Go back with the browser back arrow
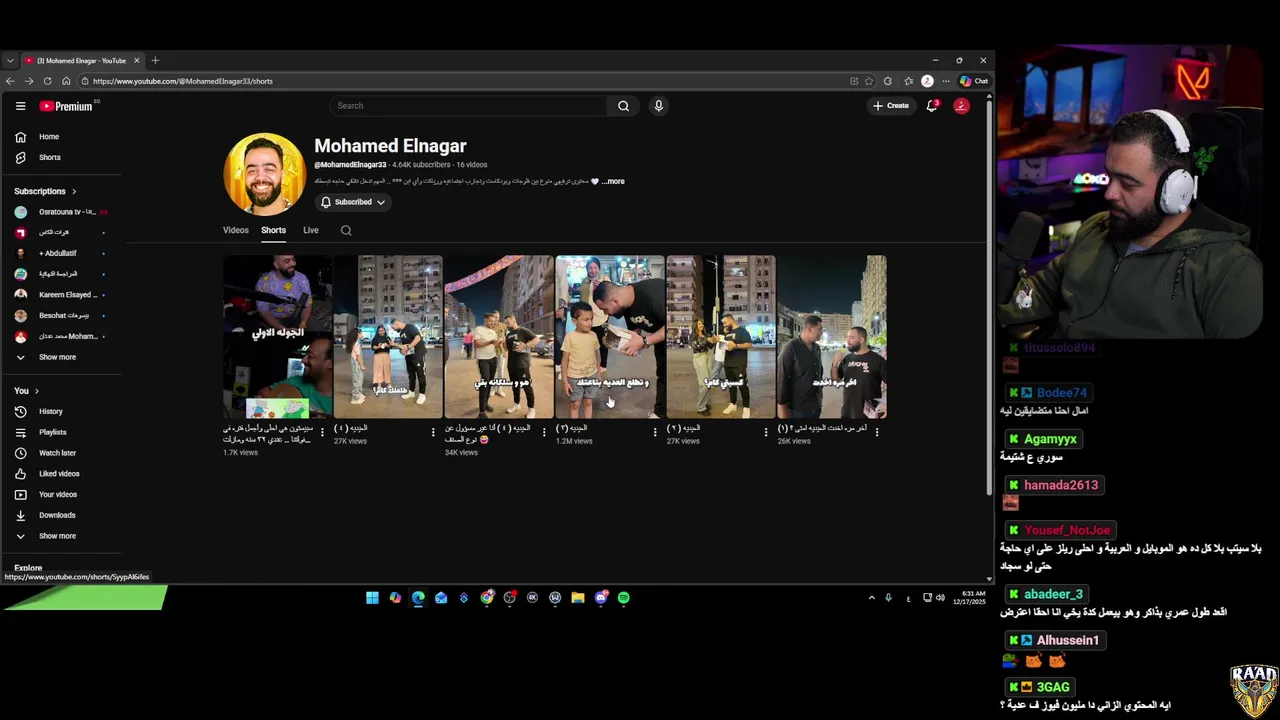This screenshot has height=720, width=1280. tap(10, 81)
